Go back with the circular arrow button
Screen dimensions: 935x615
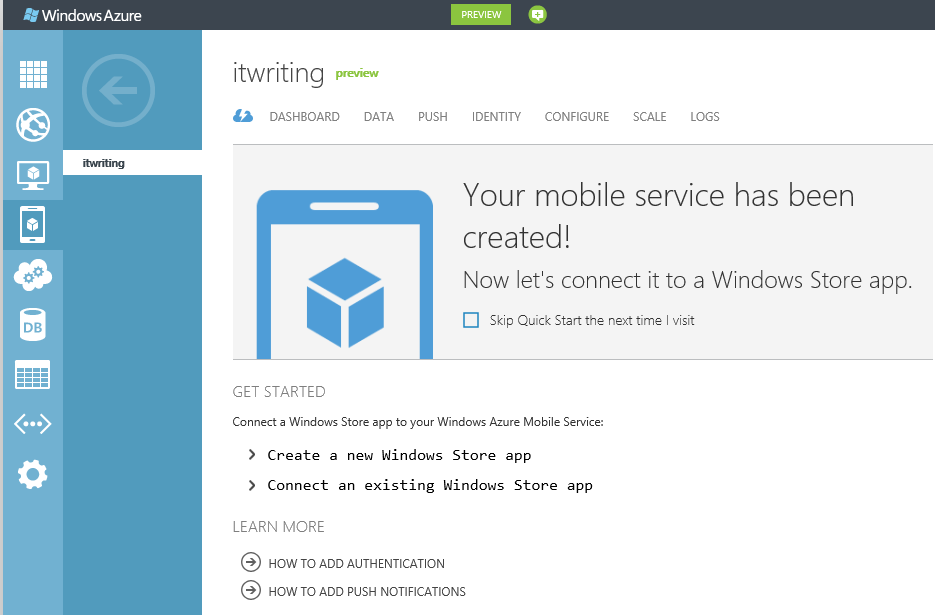pos(118,91)
